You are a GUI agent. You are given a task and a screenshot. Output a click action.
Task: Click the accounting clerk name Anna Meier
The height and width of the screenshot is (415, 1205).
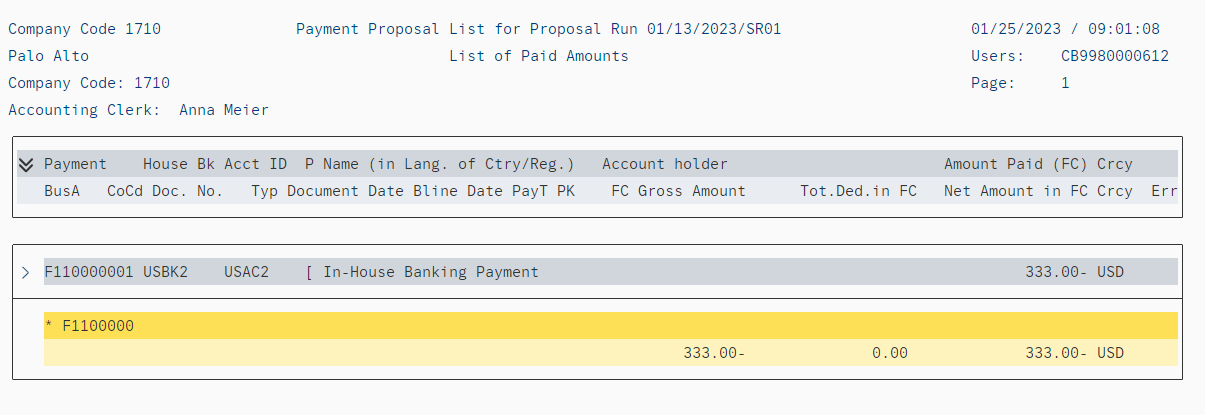[224, 110]
